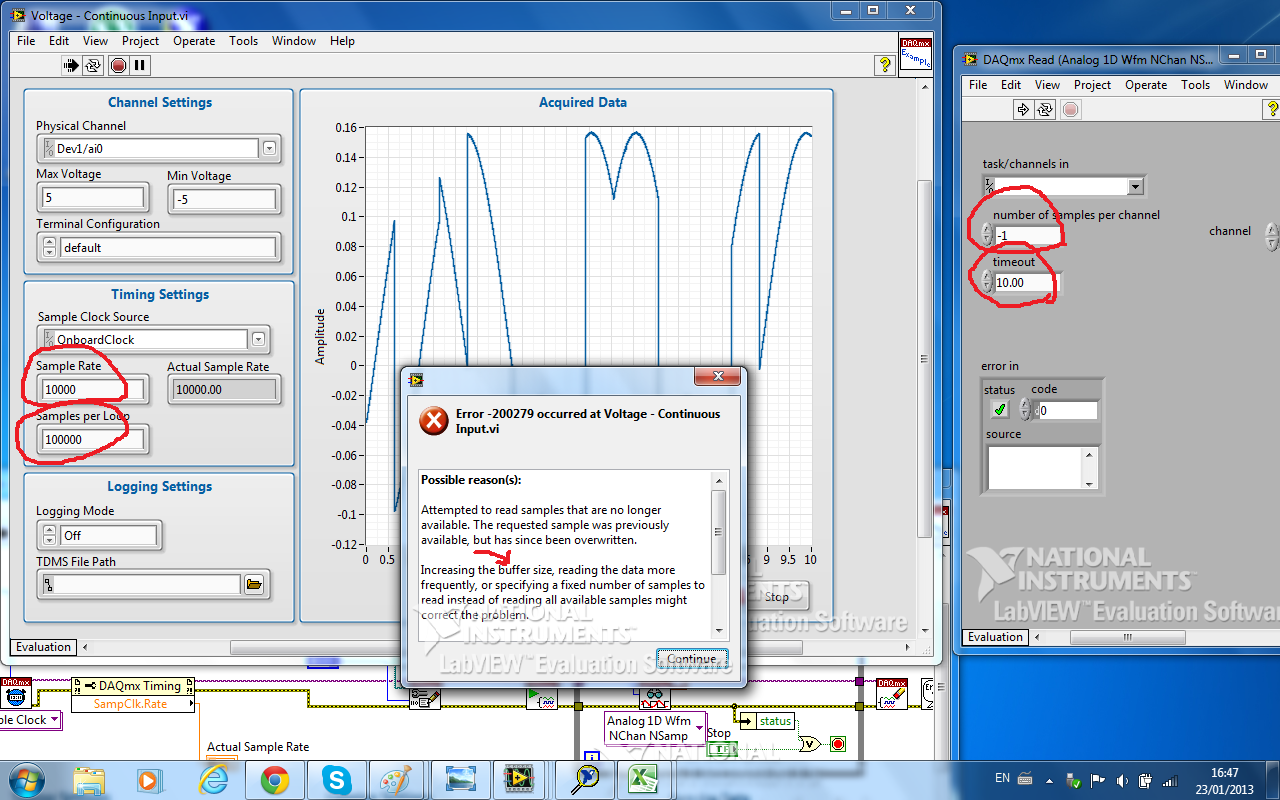This screenshot has width=1280, height=800.
Task: Toggle the error in status checkmark
Action: click(x=999, y=410)
